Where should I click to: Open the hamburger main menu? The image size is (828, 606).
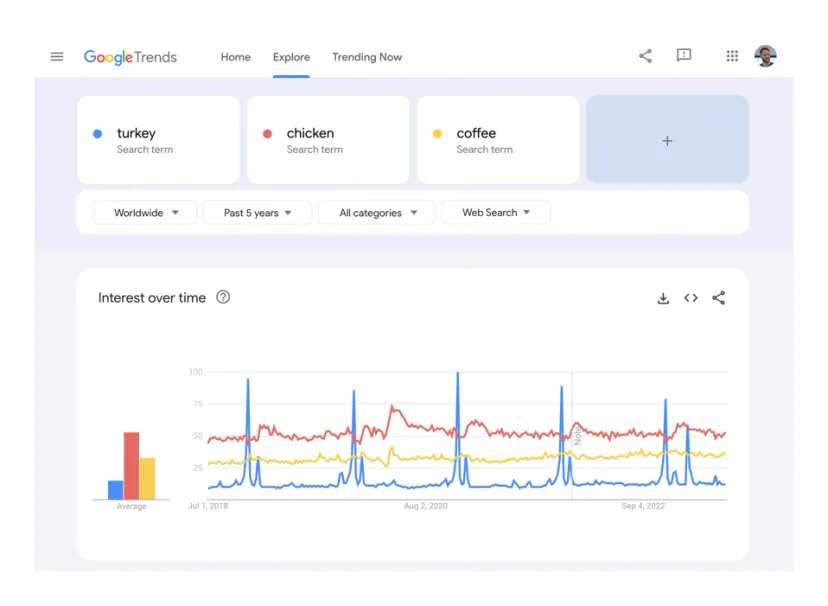tap(57, 56)
